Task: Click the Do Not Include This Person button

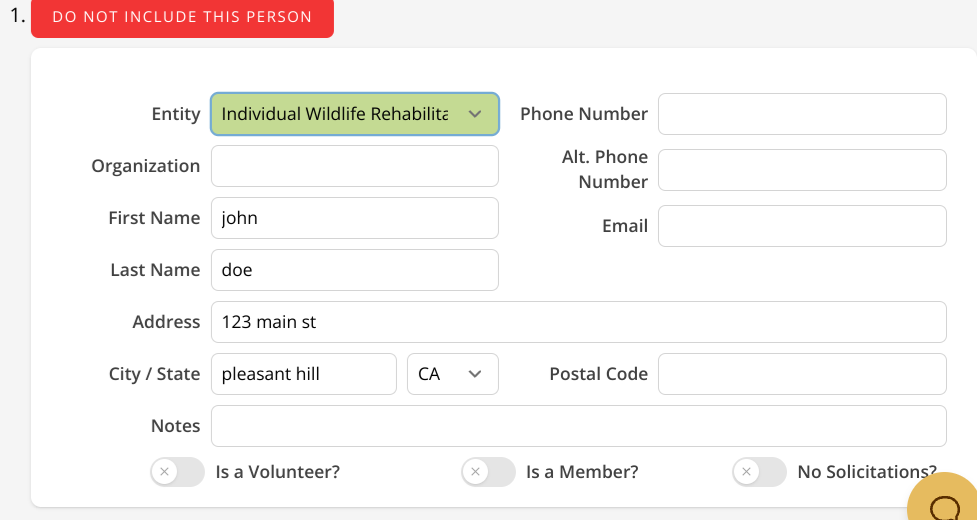Action: point(182,17)
